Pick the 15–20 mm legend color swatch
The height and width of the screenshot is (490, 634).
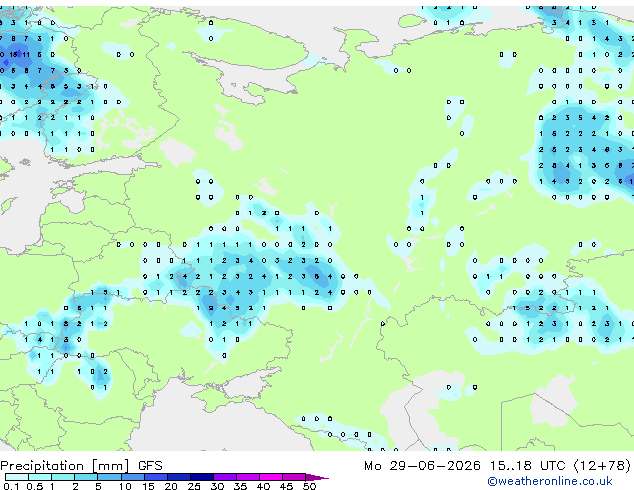(156, 477)
